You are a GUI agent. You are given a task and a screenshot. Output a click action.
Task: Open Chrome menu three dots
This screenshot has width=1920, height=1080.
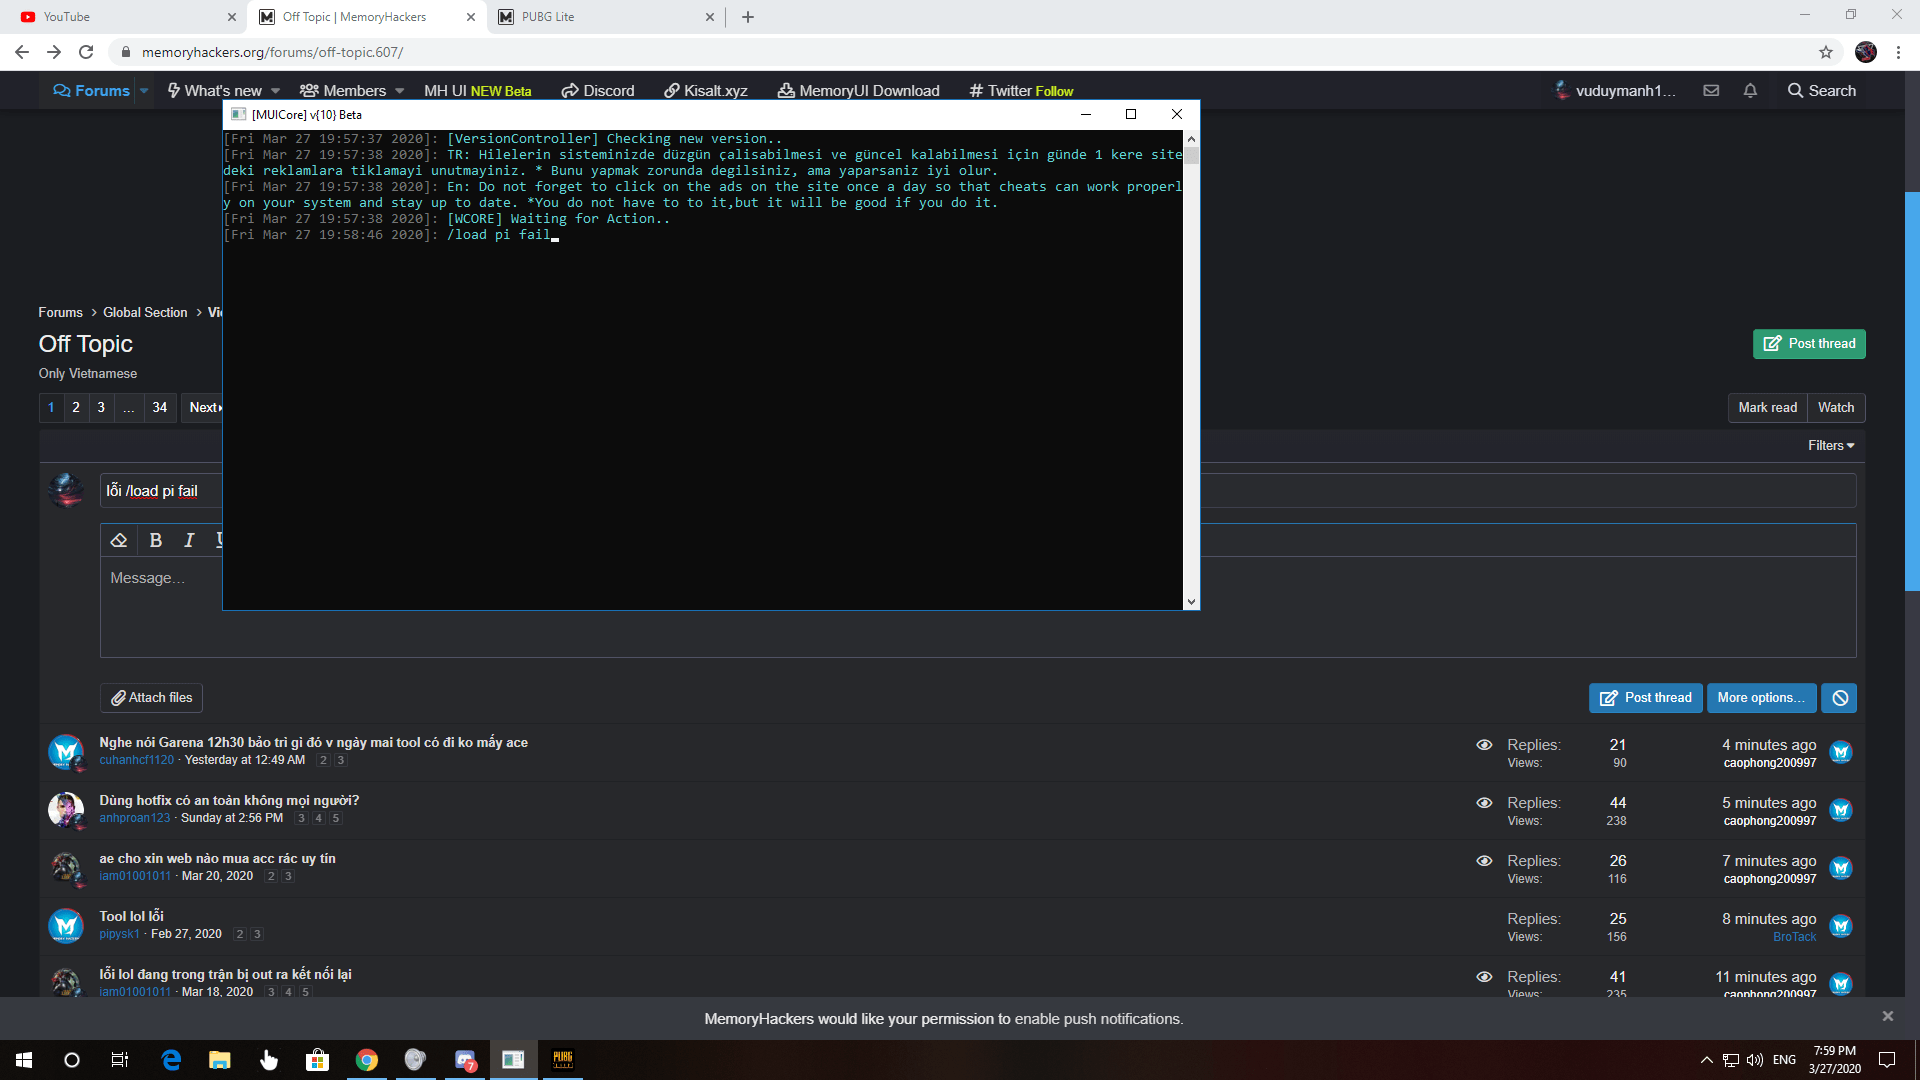[1898, 52]
